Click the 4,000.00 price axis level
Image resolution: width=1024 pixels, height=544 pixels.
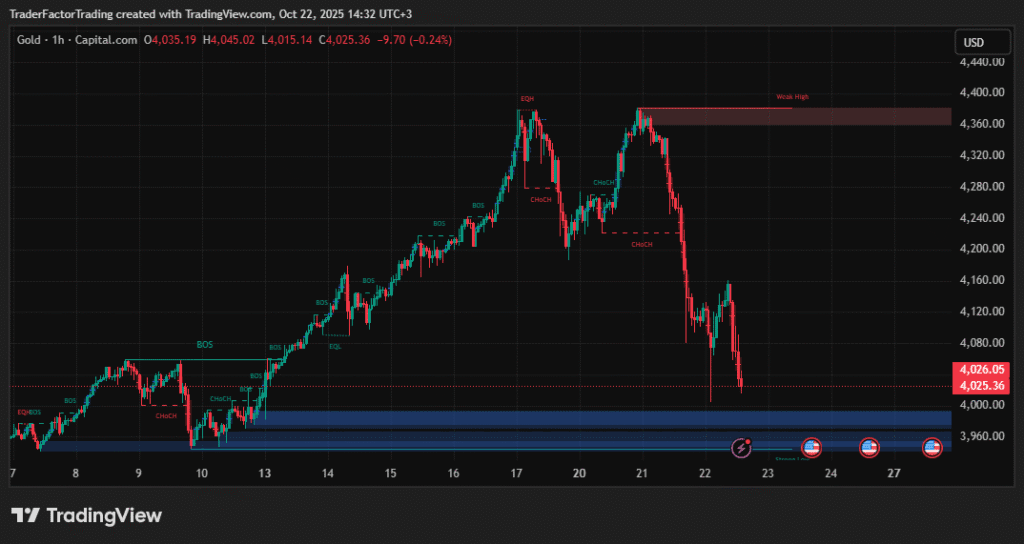point(980,405)
